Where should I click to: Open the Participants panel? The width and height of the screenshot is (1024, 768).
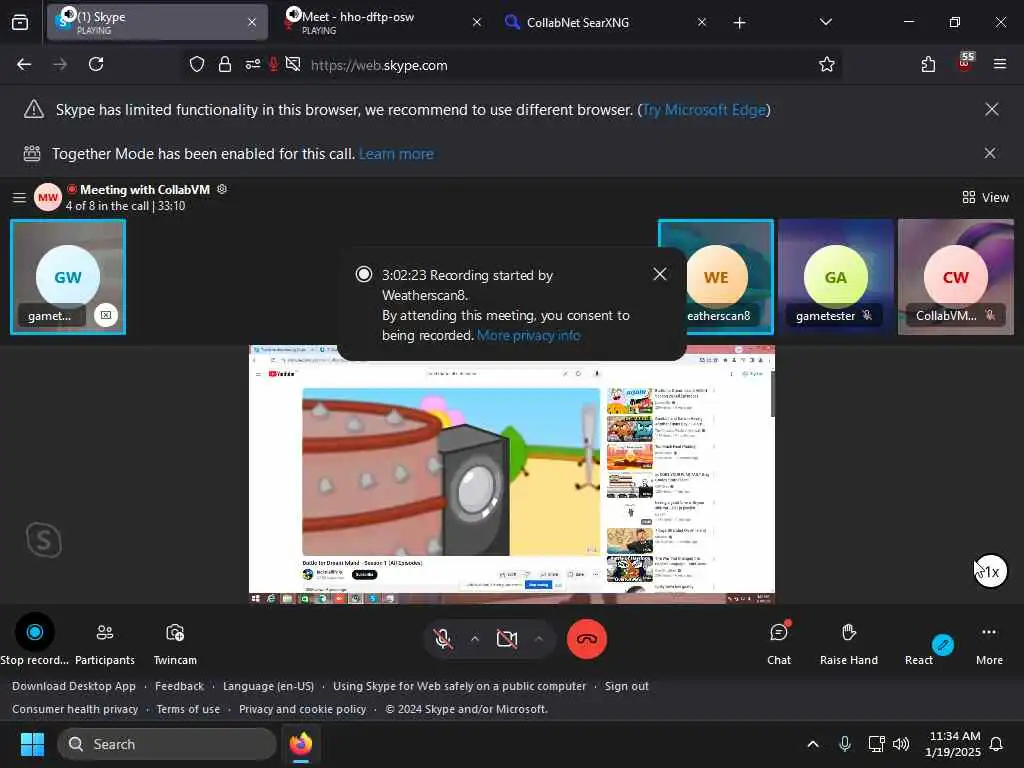104,643
